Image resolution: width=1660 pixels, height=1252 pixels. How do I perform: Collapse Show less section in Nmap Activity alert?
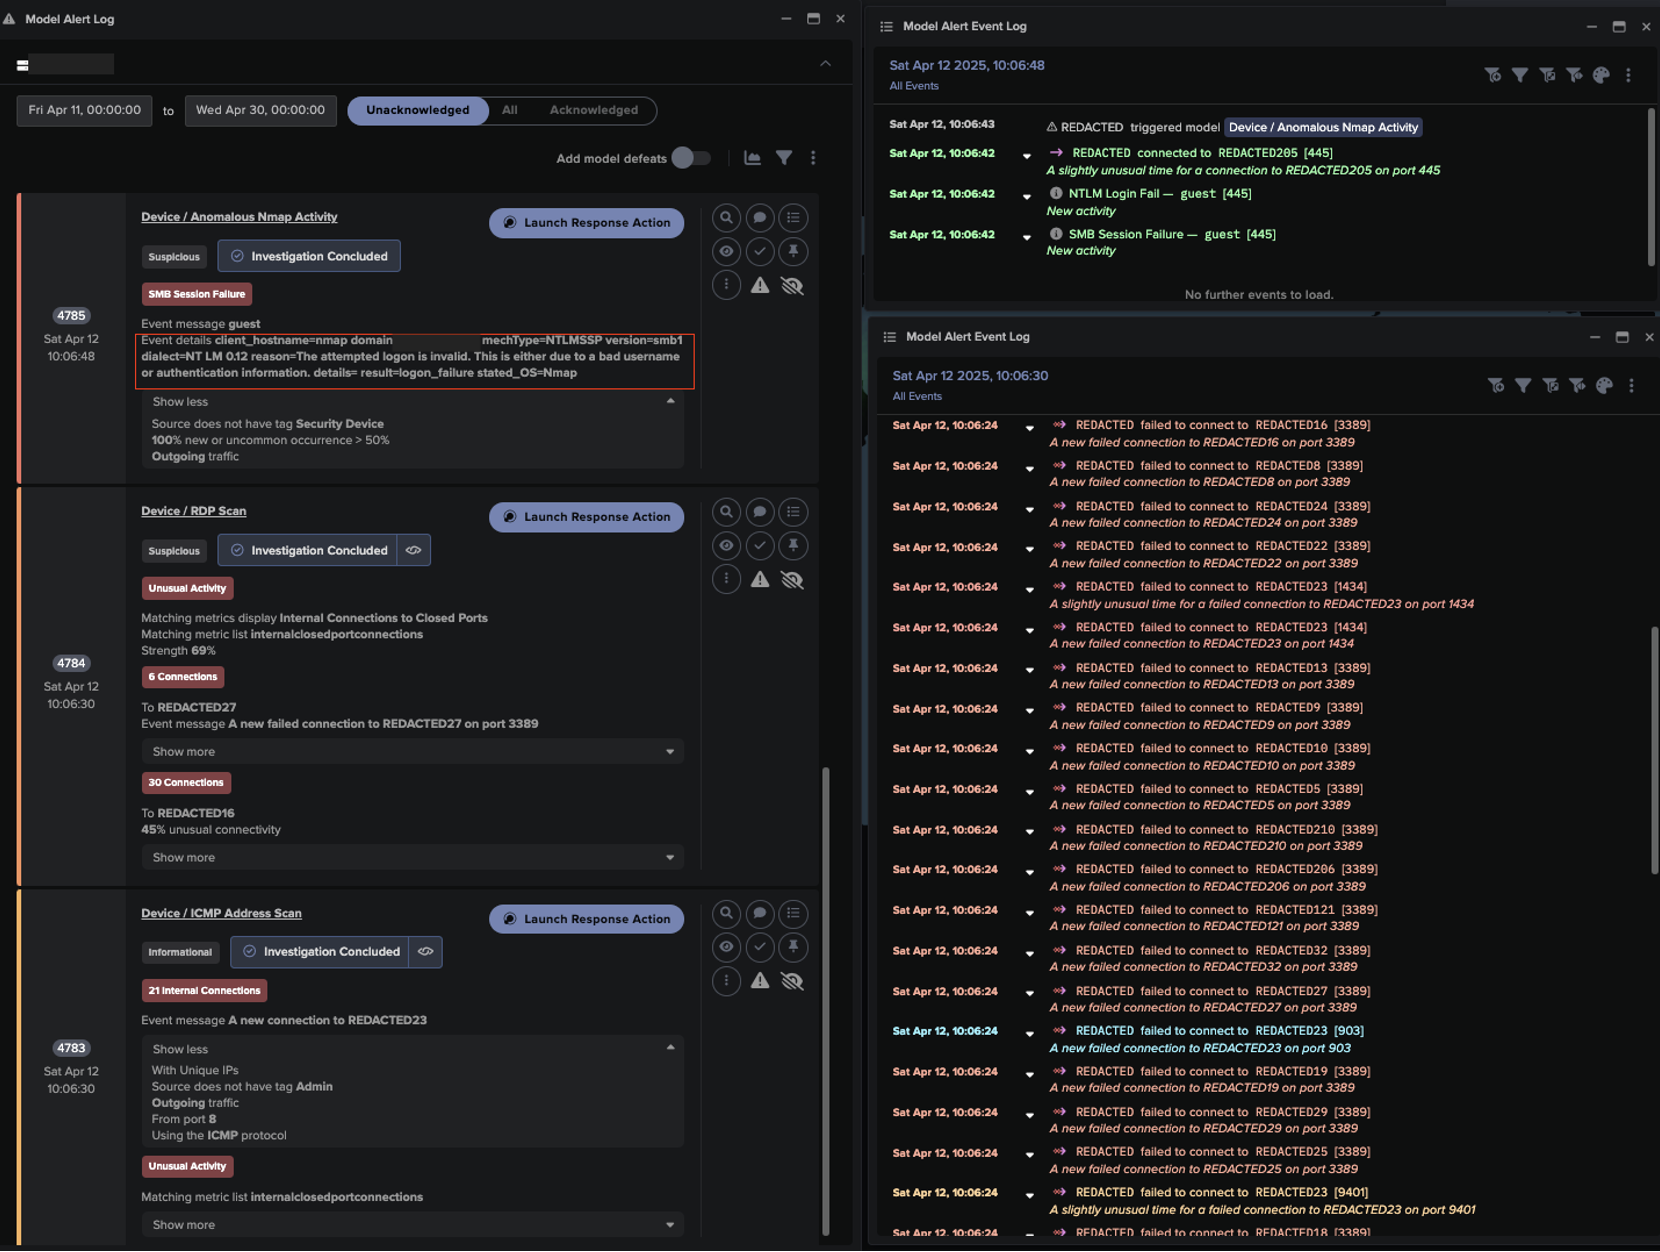tap(412, 401)
